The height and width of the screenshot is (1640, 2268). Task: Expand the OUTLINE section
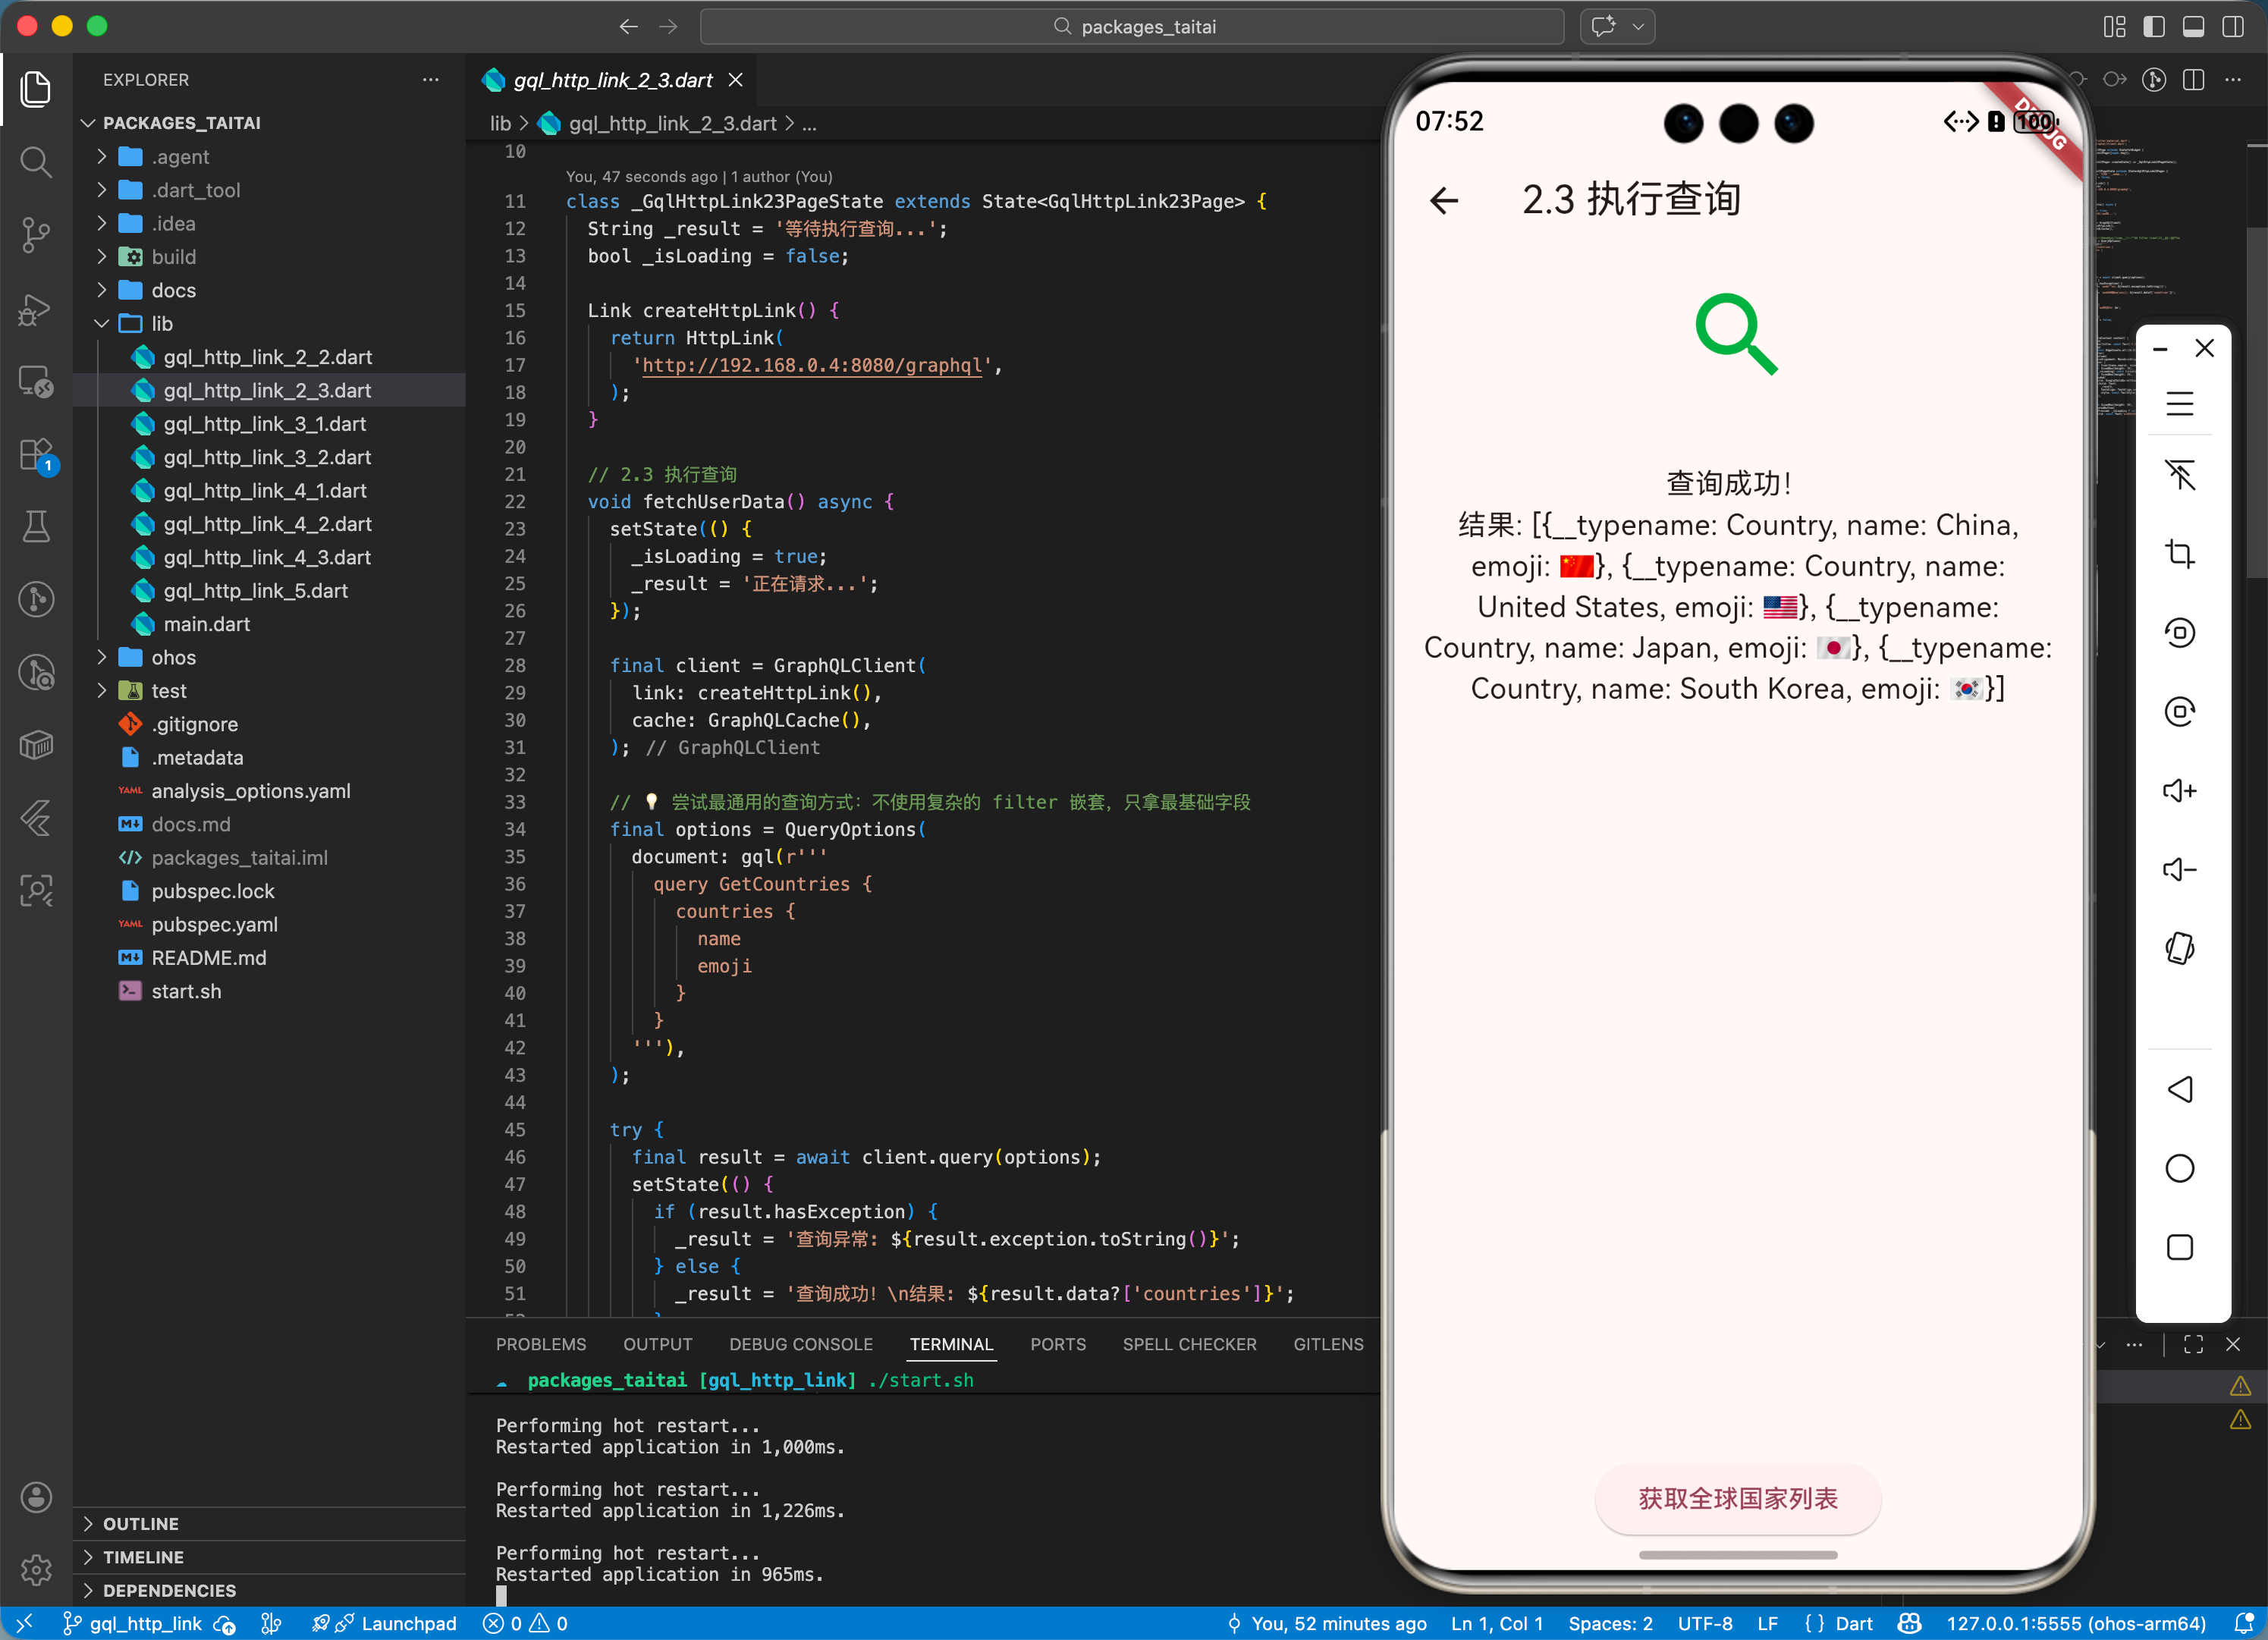click(x=141, y=1523)
